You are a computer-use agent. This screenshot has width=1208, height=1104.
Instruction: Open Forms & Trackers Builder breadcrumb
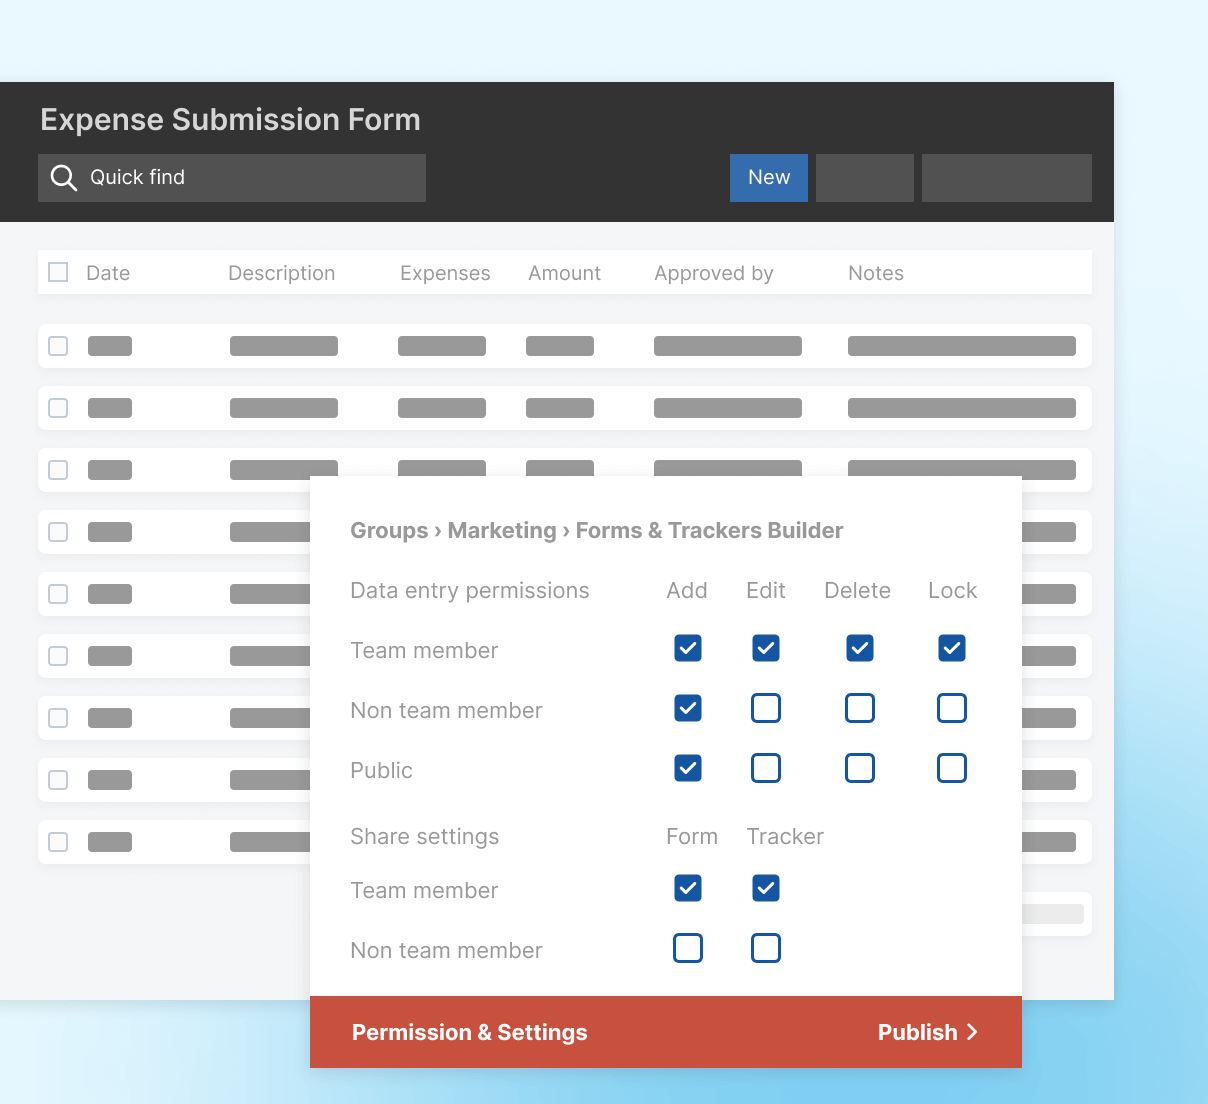coord(709,530)
